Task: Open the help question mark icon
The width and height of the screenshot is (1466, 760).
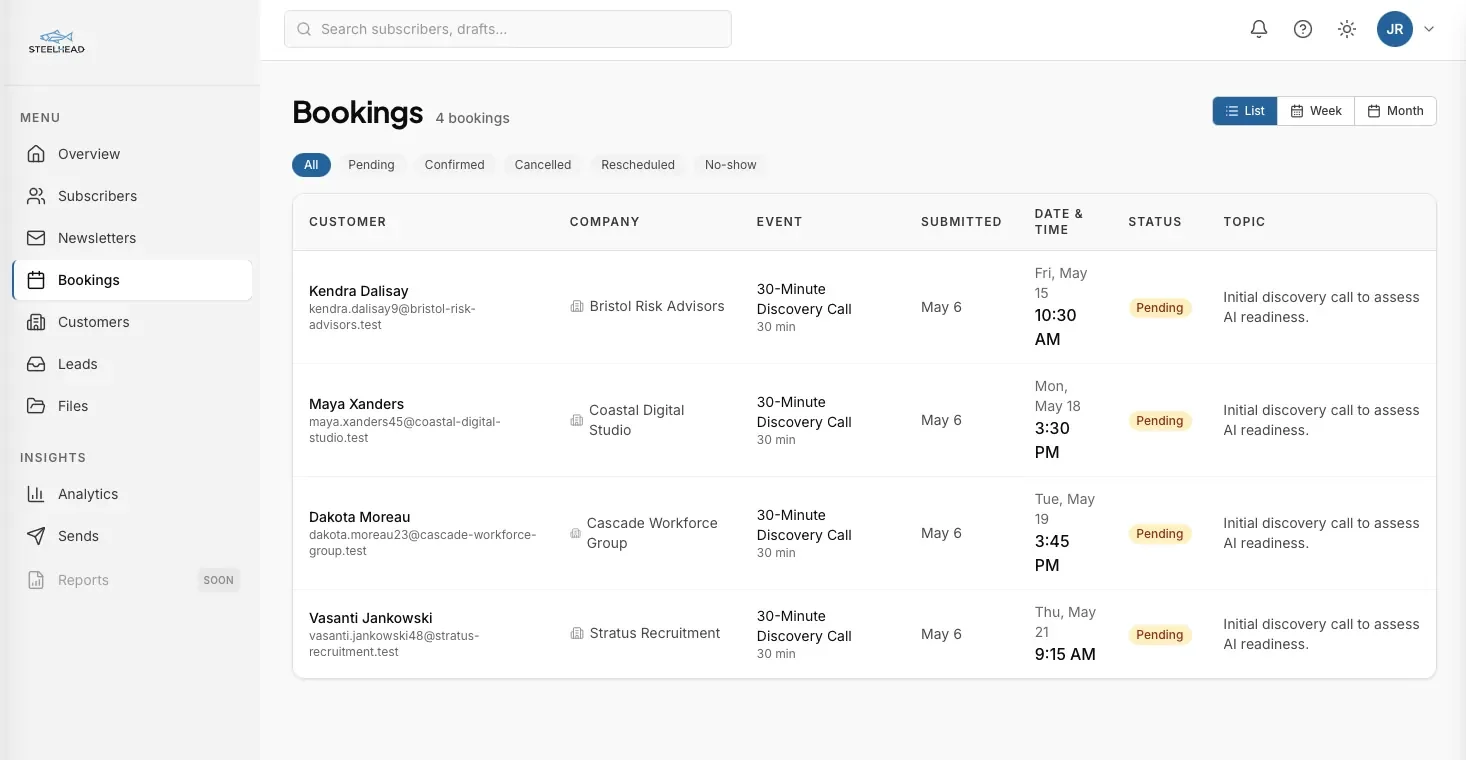Action: [x=1303, y=29]
